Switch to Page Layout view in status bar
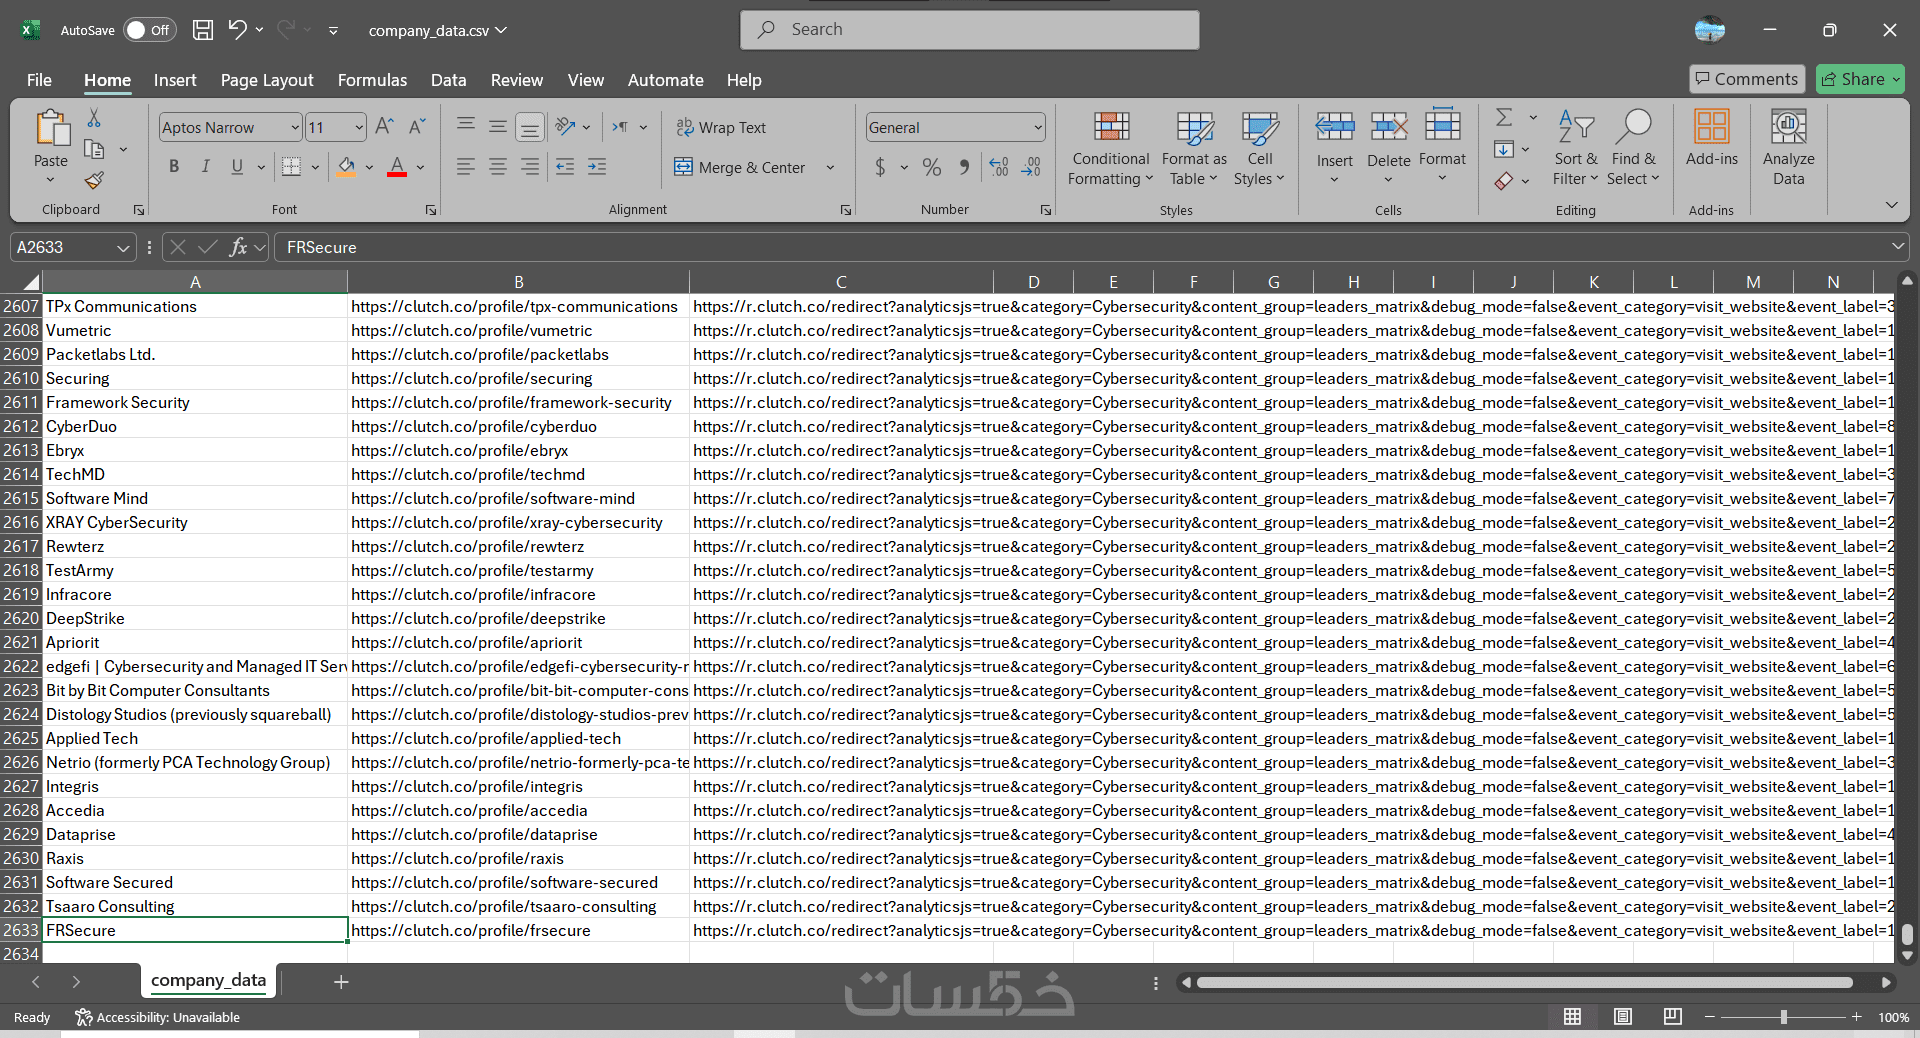 click(x=1623, y=1017)
